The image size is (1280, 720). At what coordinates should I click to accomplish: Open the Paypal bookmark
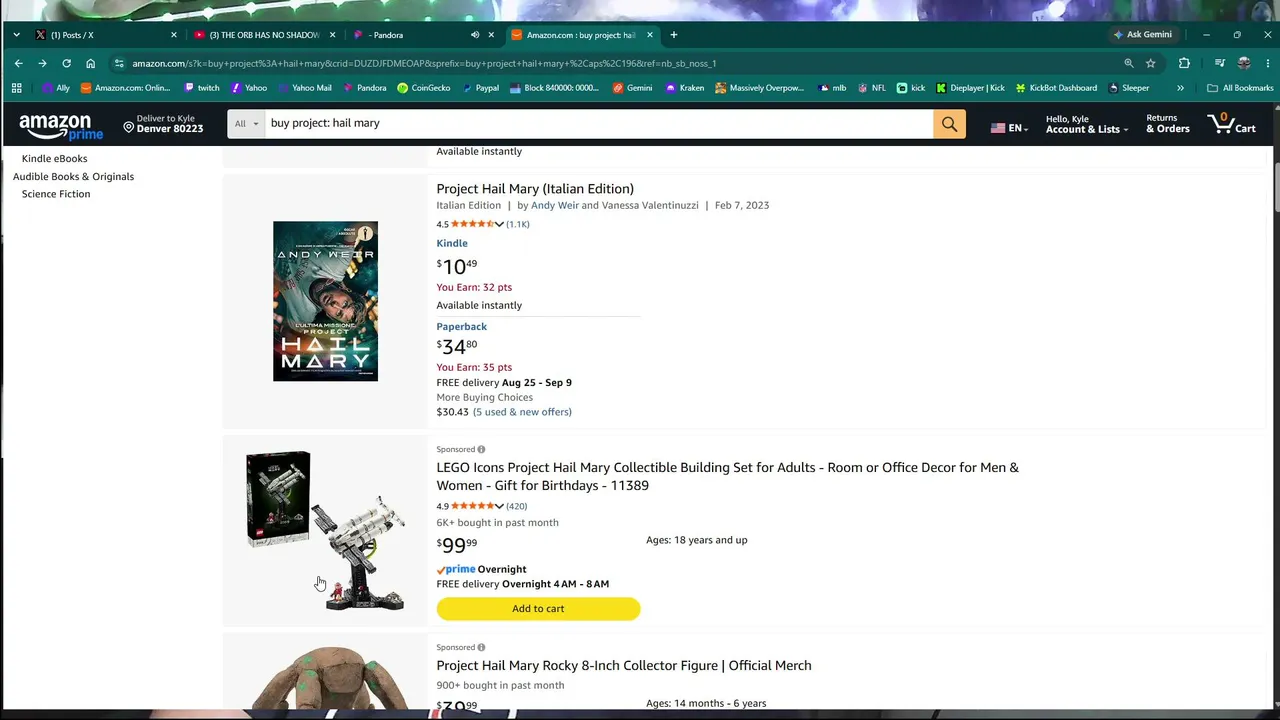click(480, 88)
